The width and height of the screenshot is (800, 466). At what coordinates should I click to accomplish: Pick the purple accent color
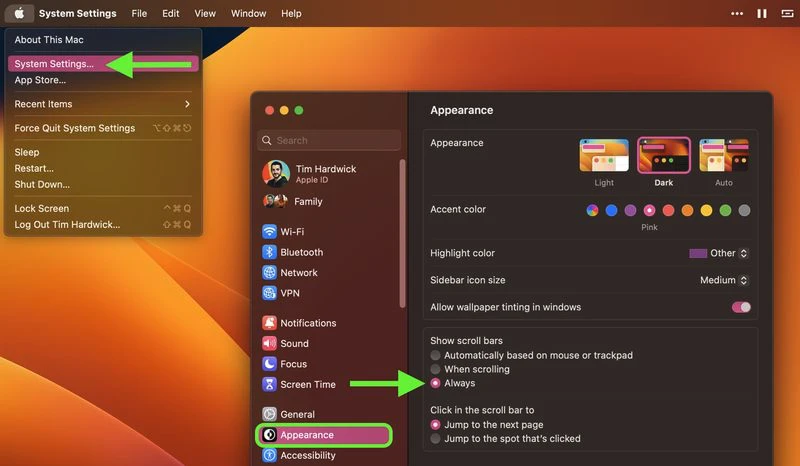[x=631, y=210]
